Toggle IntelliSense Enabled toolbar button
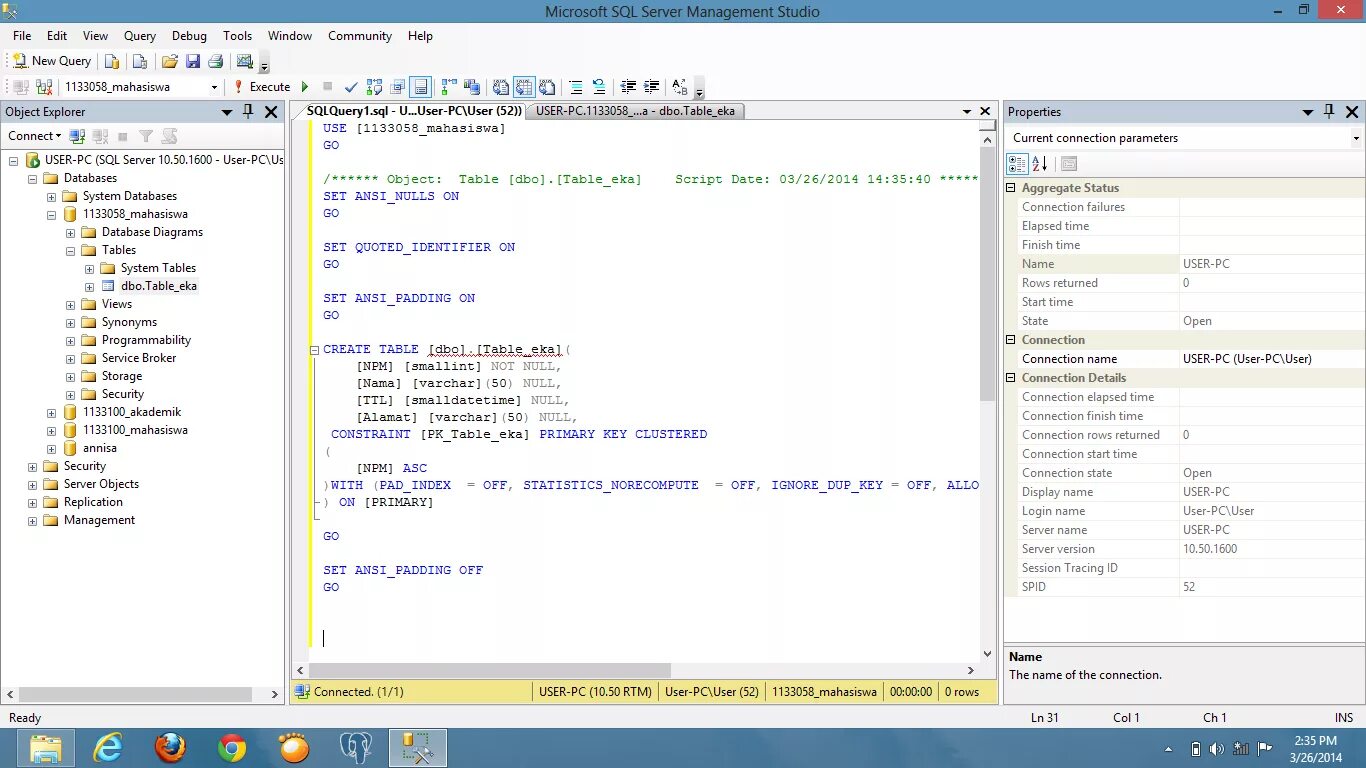The height and width of the screenshot is (768, 1366). [421, 87]
